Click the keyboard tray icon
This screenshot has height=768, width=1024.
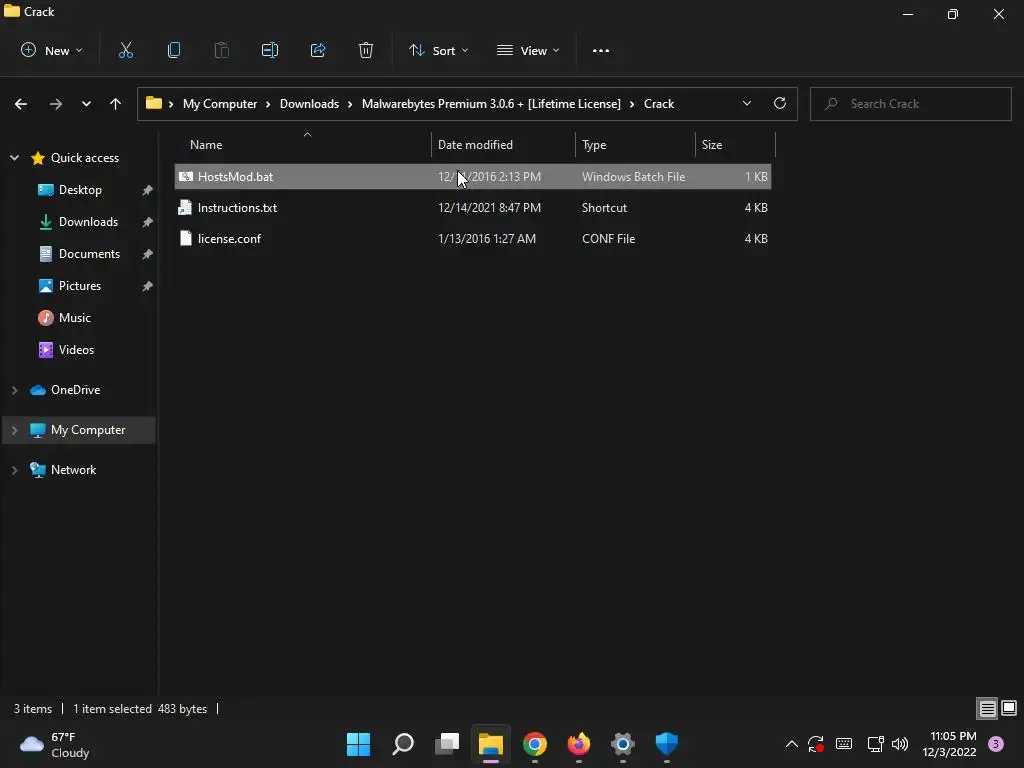(844, 744)
